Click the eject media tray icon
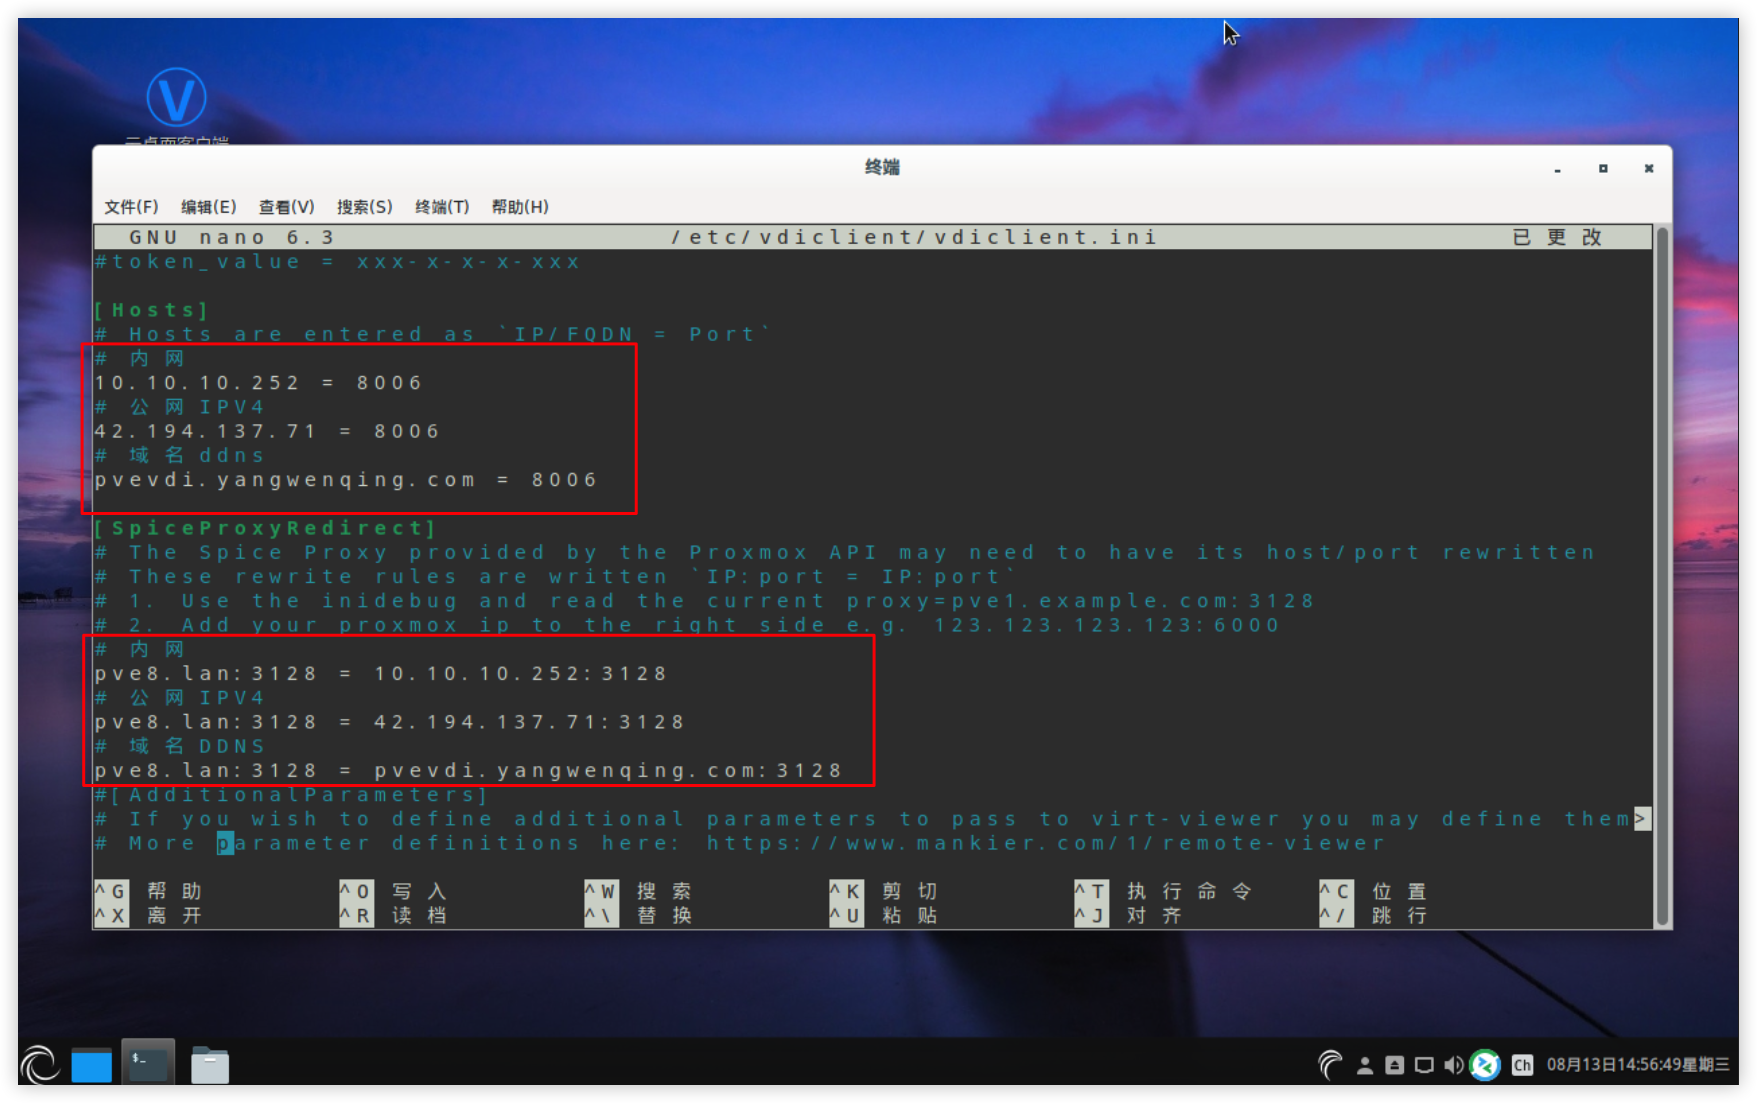 coord(1394,1066)
